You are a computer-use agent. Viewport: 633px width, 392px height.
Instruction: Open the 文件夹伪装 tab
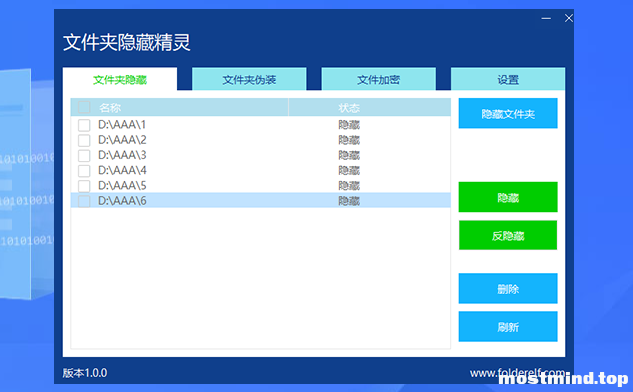point(249,79)
